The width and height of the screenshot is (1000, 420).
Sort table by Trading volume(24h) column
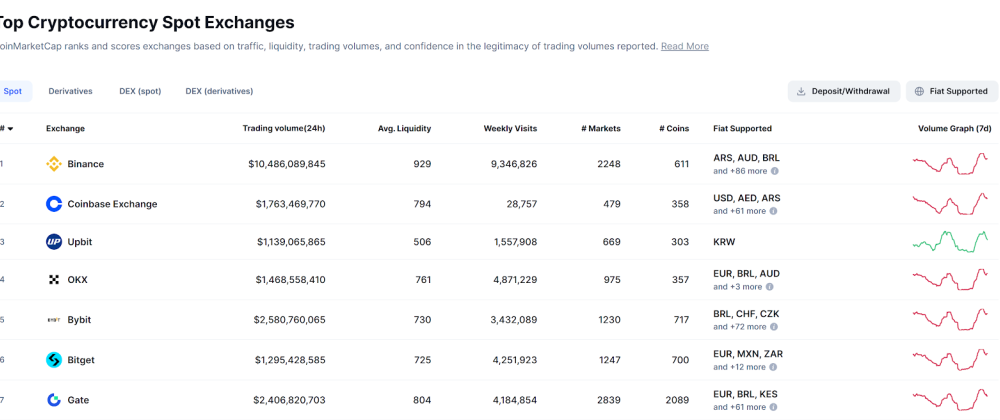click(283, 128)
